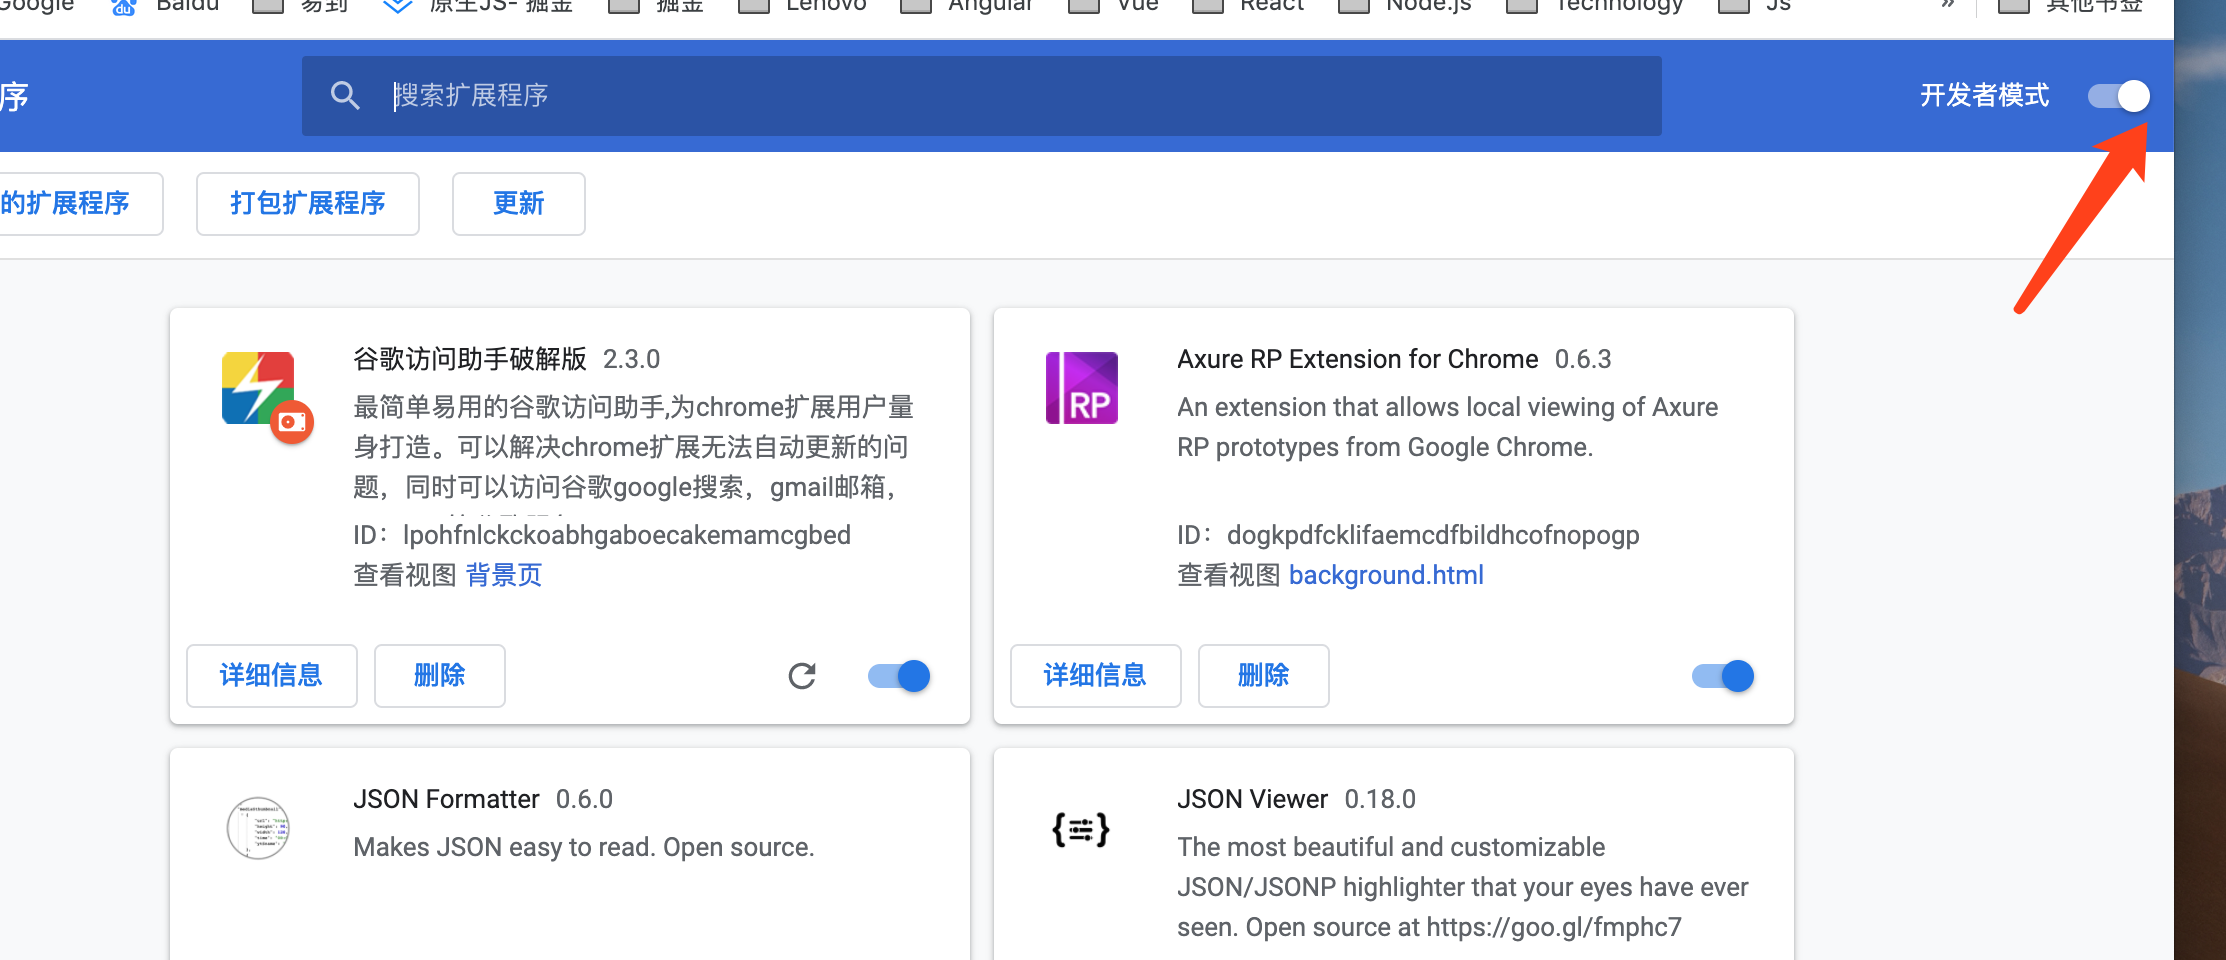Open the Vue bookmark folder
Screen dimensions: 2226x960
click(1114, 6)
